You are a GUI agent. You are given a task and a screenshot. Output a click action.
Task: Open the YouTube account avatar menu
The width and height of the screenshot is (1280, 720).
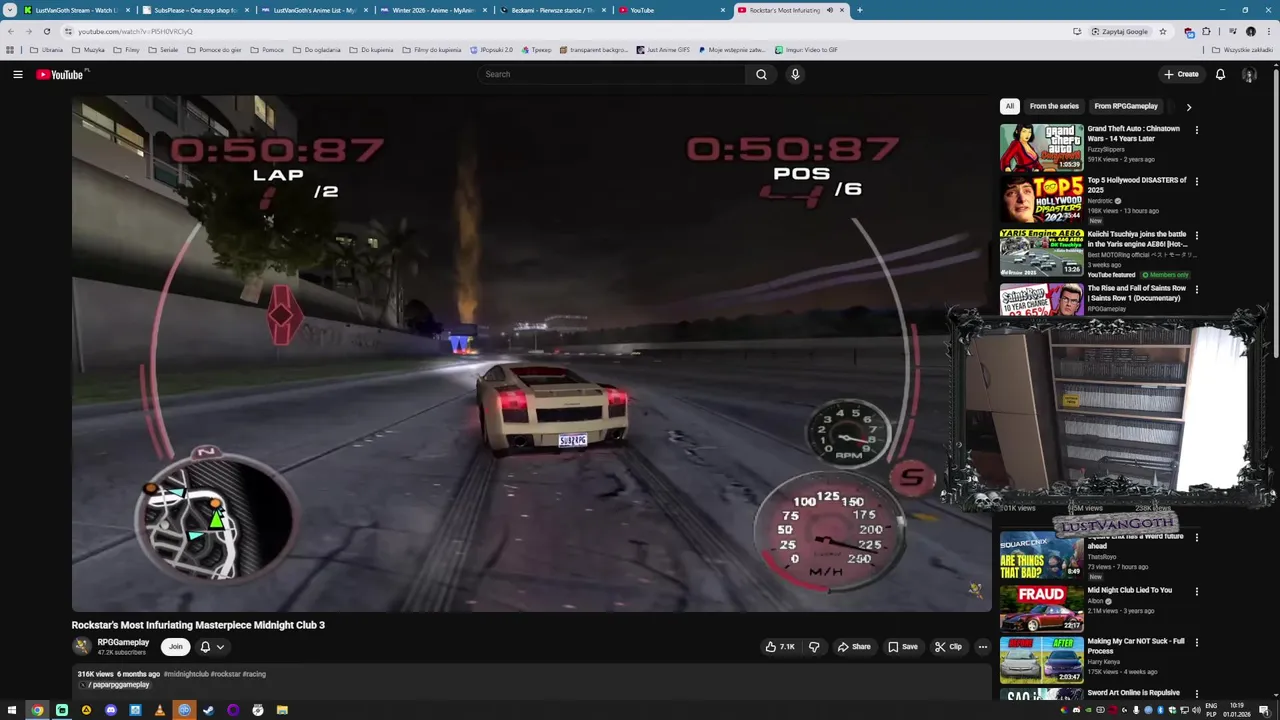(x=1249, y=74)
